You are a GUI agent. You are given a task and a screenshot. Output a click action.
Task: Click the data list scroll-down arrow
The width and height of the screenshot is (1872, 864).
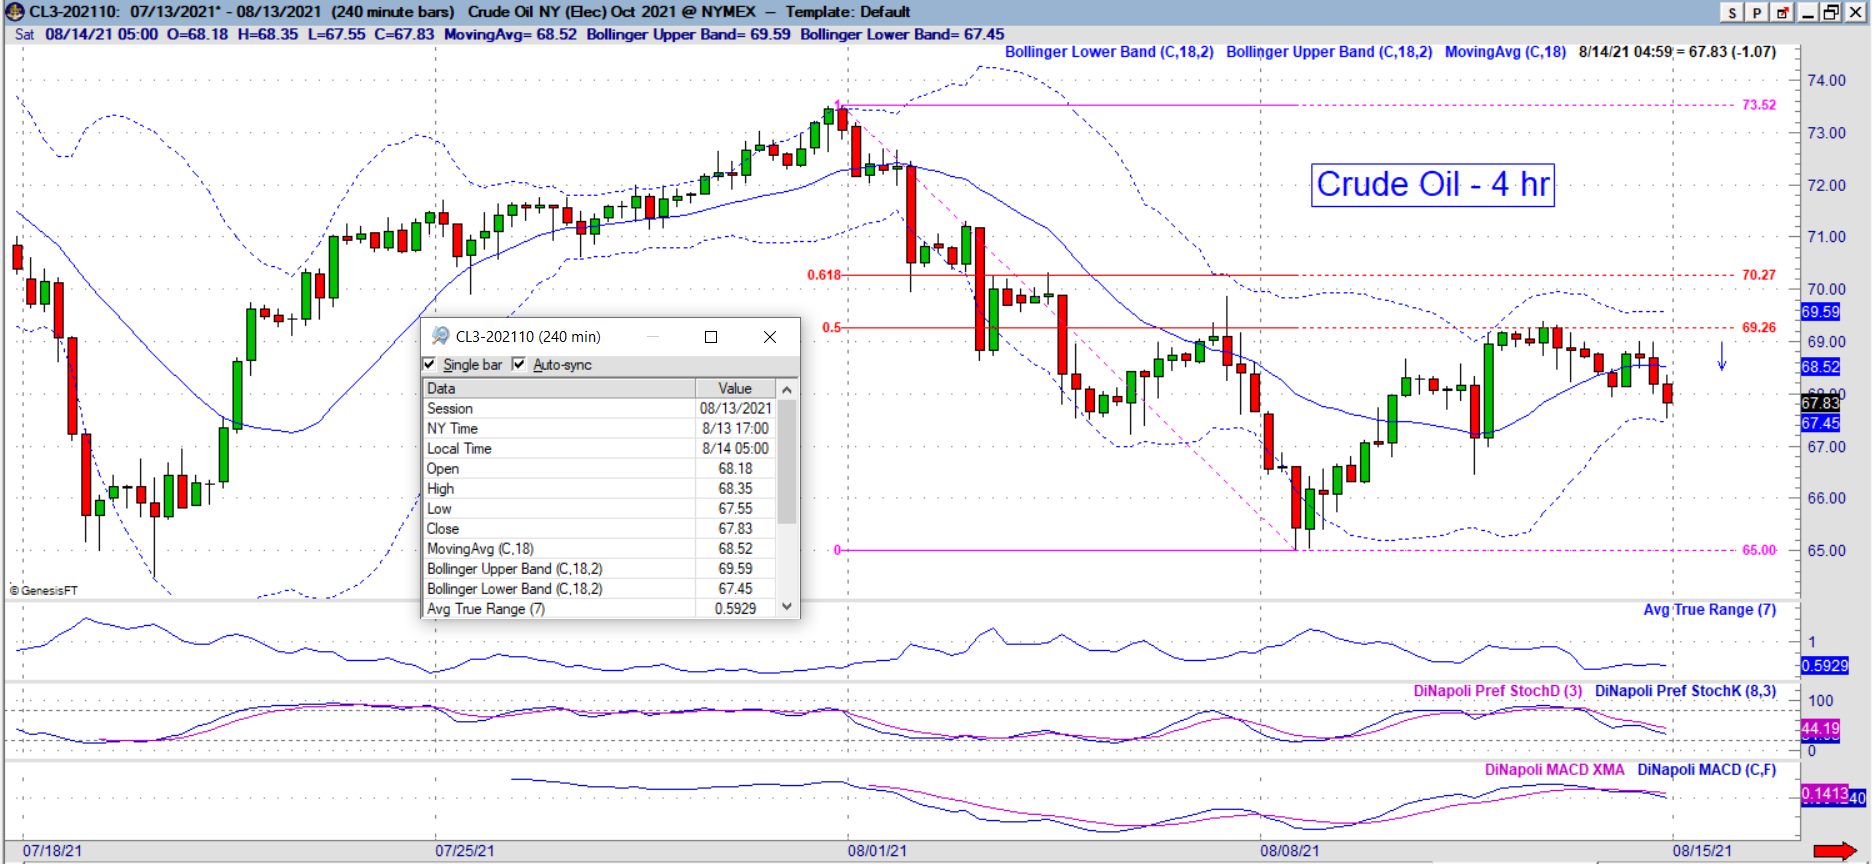787,606
